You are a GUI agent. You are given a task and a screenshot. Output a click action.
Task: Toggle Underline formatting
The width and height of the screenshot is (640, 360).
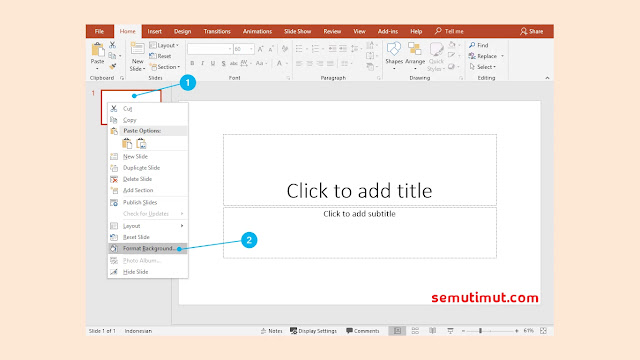[x=213, y=63]
